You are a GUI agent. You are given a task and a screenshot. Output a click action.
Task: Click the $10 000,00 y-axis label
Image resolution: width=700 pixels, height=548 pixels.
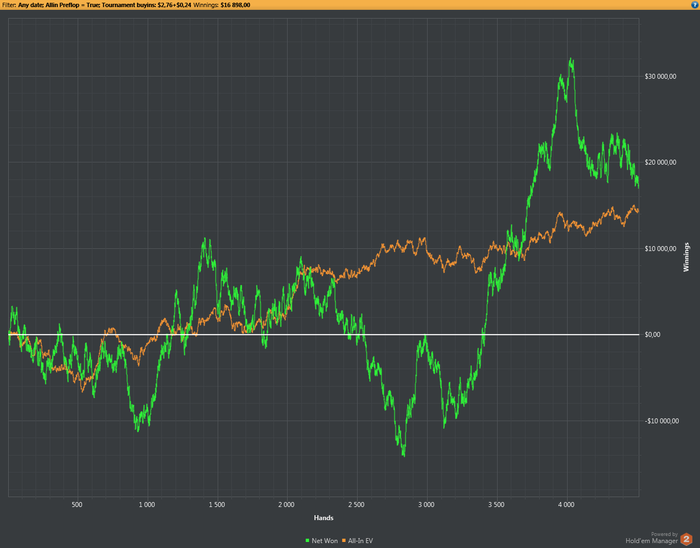(660, 249)
